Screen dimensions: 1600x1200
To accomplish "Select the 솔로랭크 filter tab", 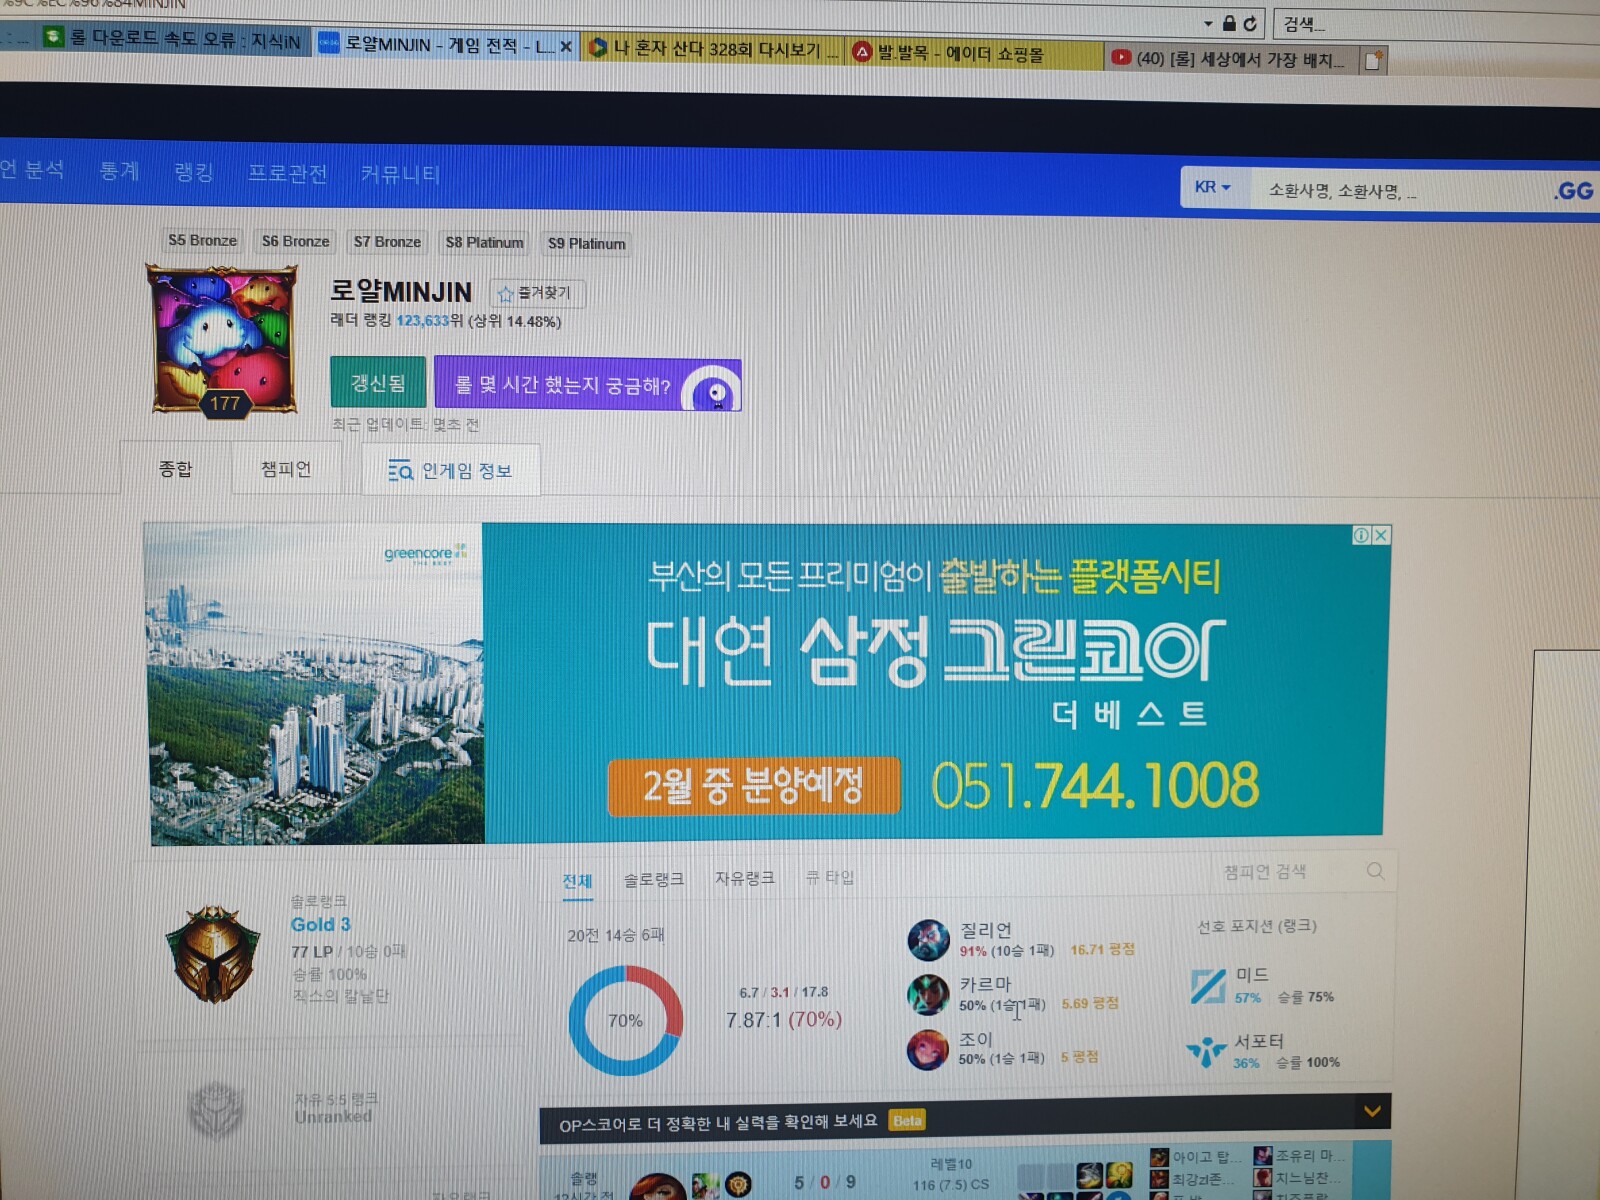I will pyautogui.click(x=654, y=879).
